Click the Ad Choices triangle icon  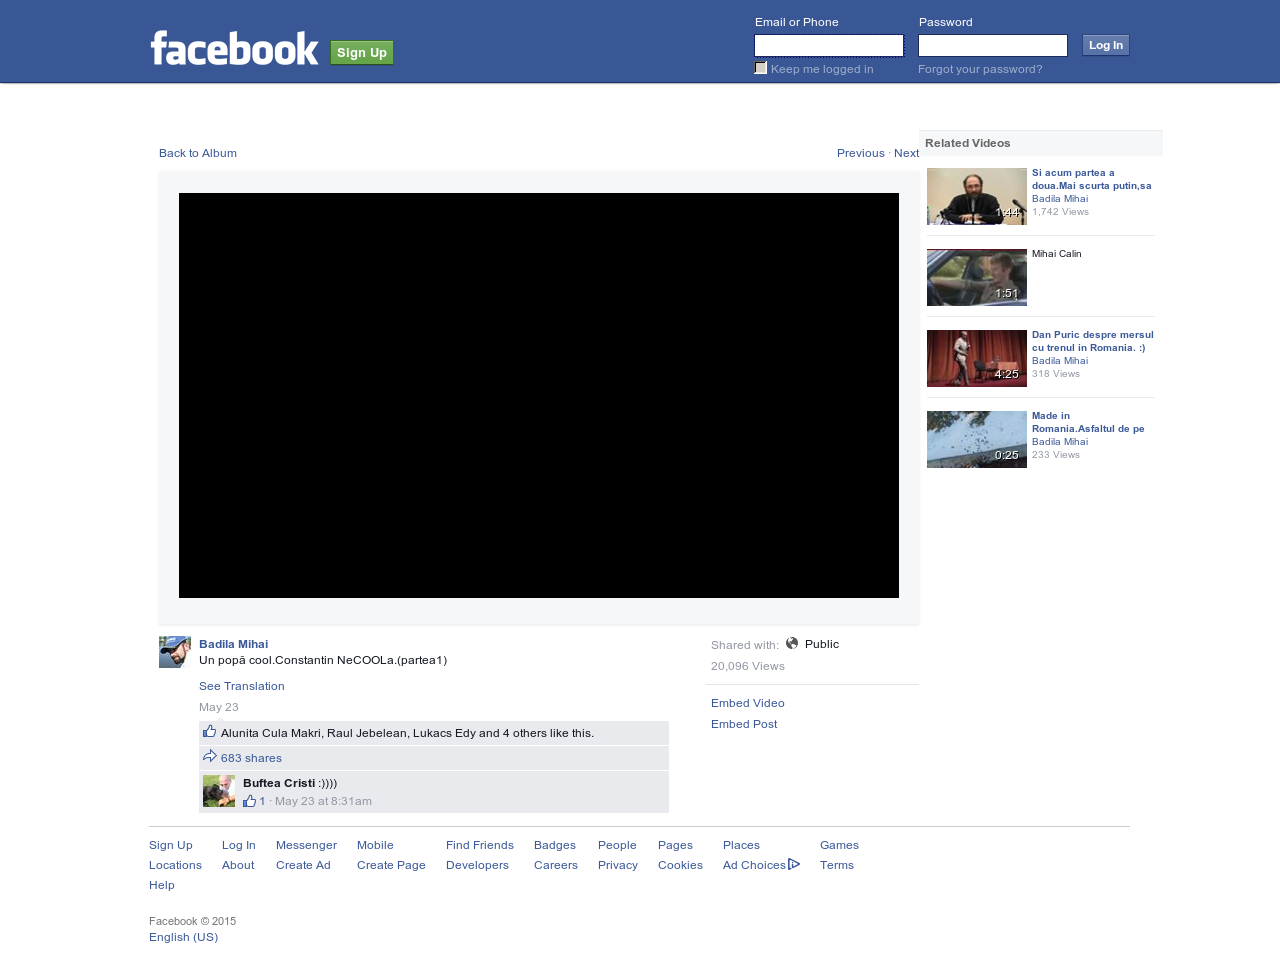[794, 864]
